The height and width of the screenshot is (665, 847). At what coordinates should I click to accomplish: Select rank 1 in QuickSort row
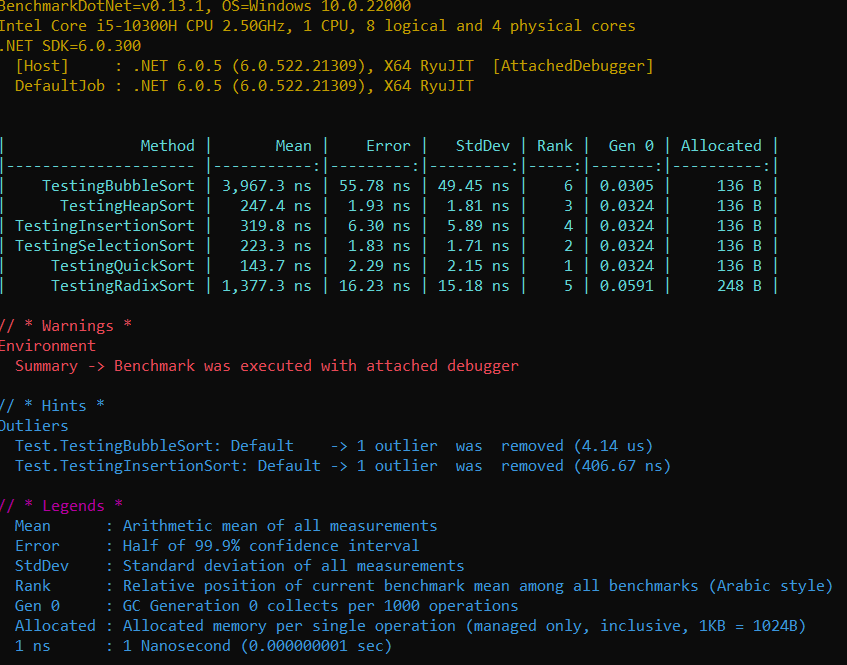pos(568,266)
